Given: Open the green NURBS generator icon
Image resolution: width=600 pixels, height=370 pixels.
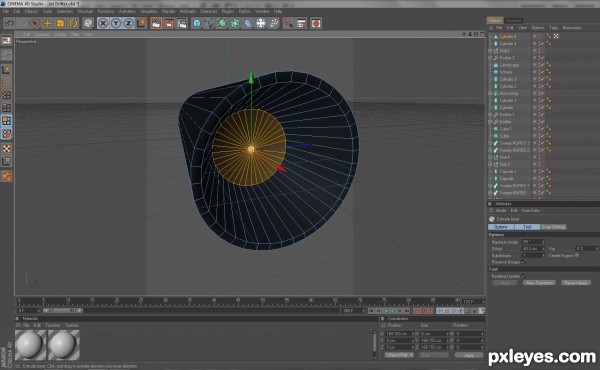Looking at the screenshot, I should (x=222, y=23).
